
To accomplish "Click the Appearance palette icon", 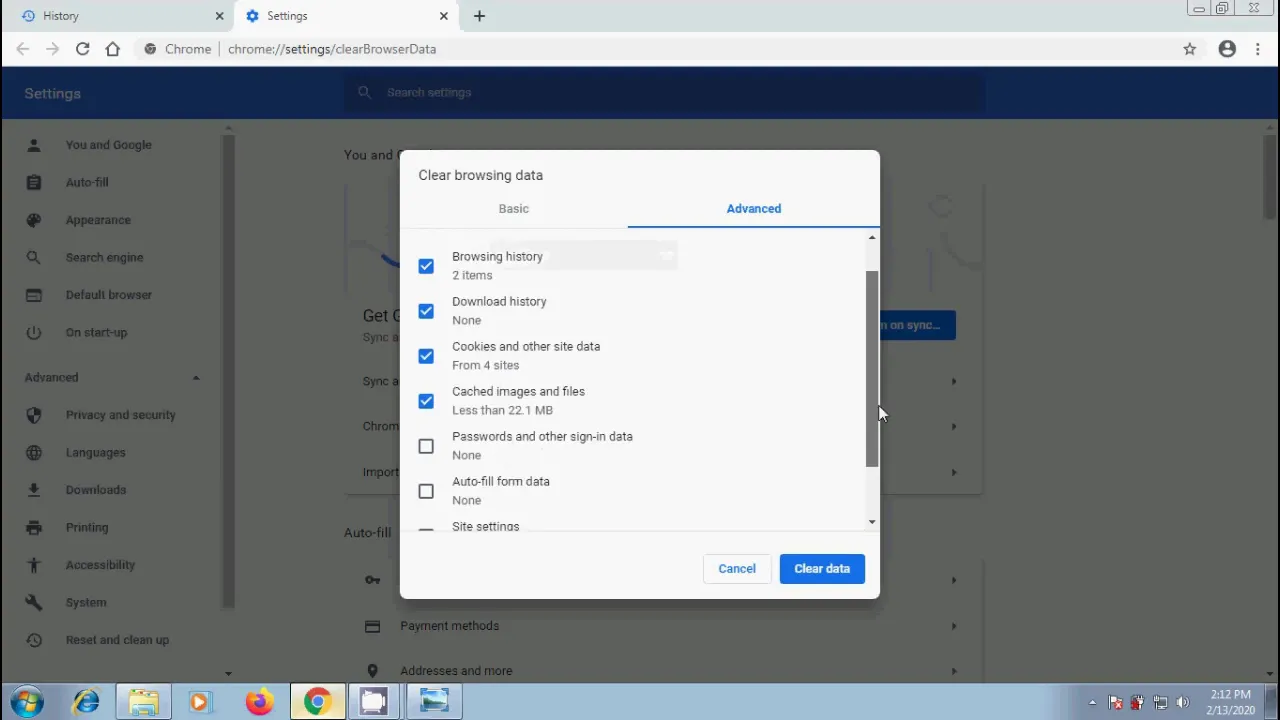I will tap(34, 220).
